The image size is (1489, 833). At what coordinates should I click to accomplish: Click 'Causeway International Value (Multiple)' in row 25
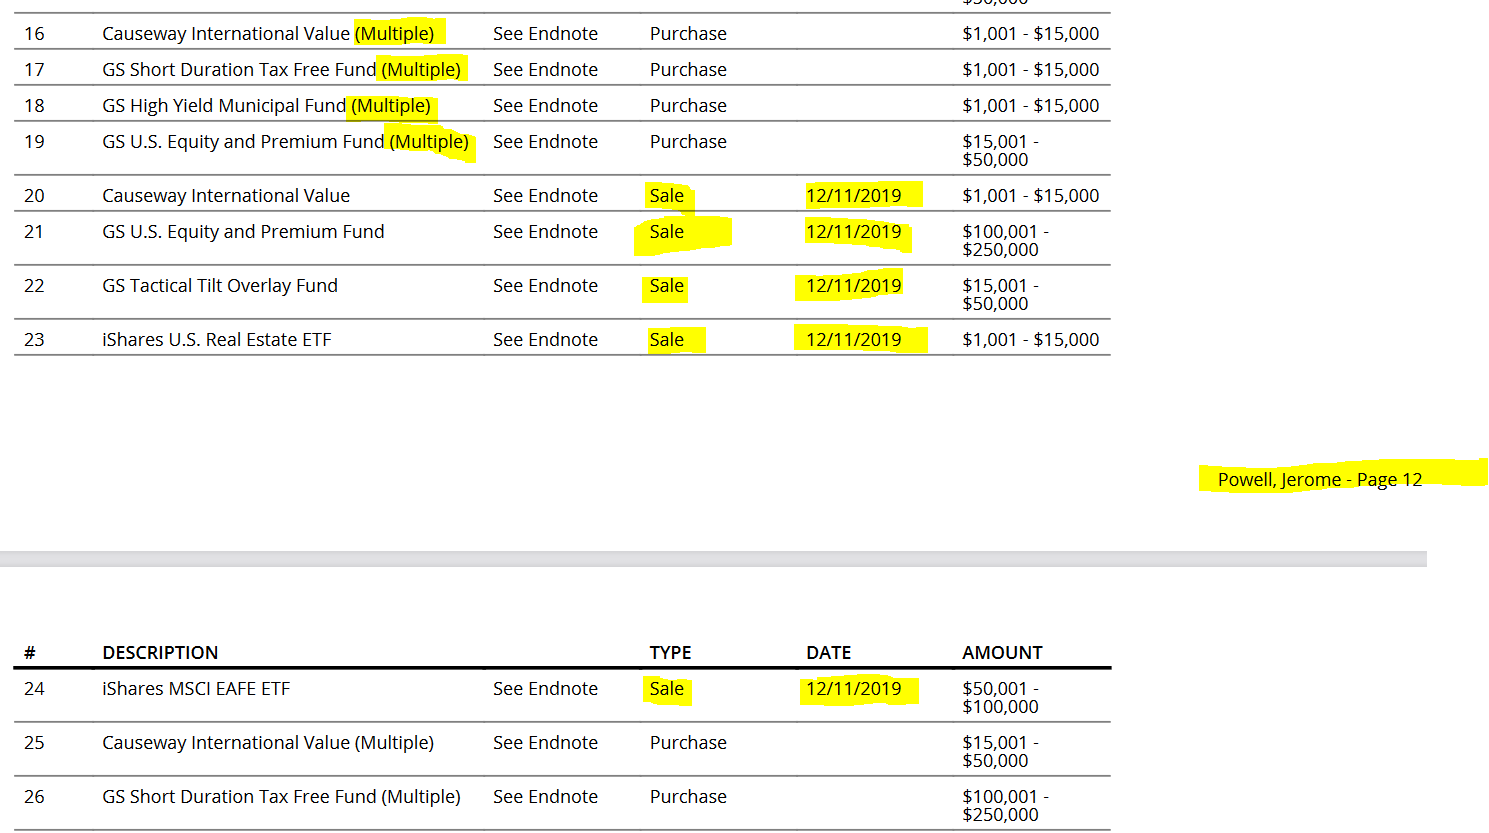(268, 743)
